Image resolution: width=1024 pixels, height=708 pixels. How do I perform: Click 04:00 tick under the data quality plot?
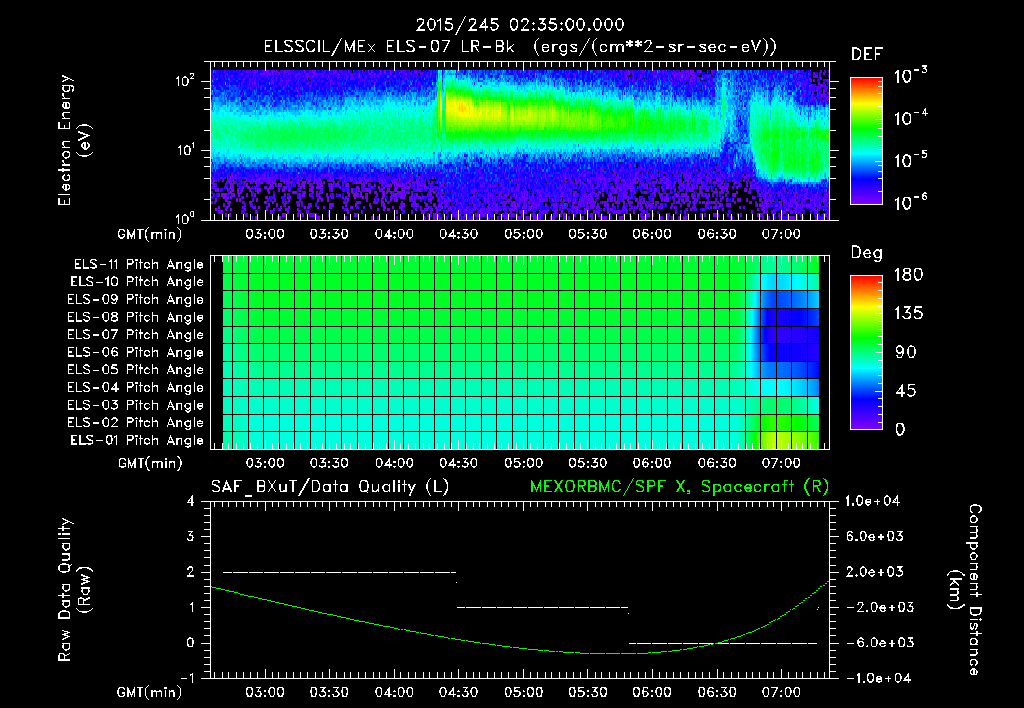[x=394, y=692]
